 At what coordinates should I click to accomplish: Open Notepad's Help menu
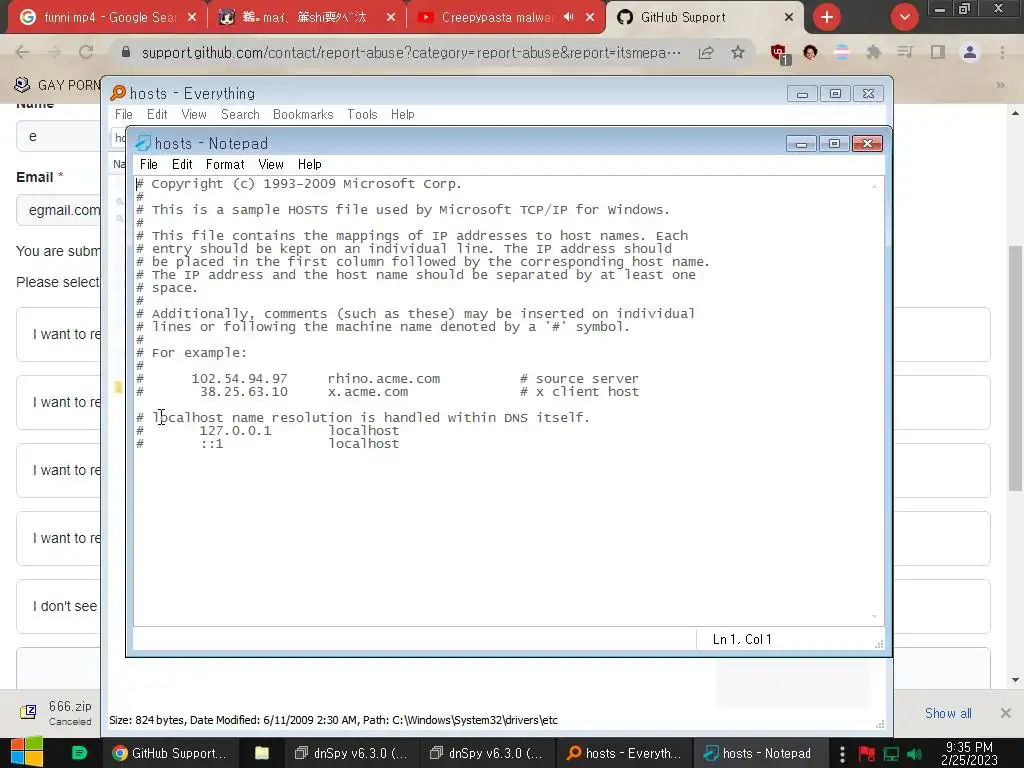pyautogui.click(x=310, y=165)
